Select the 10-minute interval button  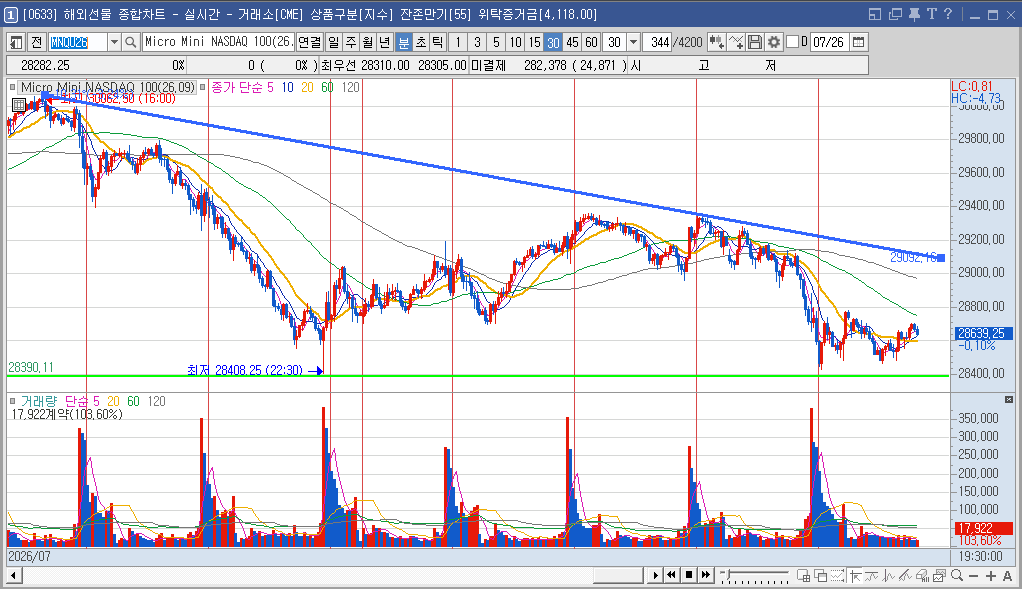click(516, 42)
